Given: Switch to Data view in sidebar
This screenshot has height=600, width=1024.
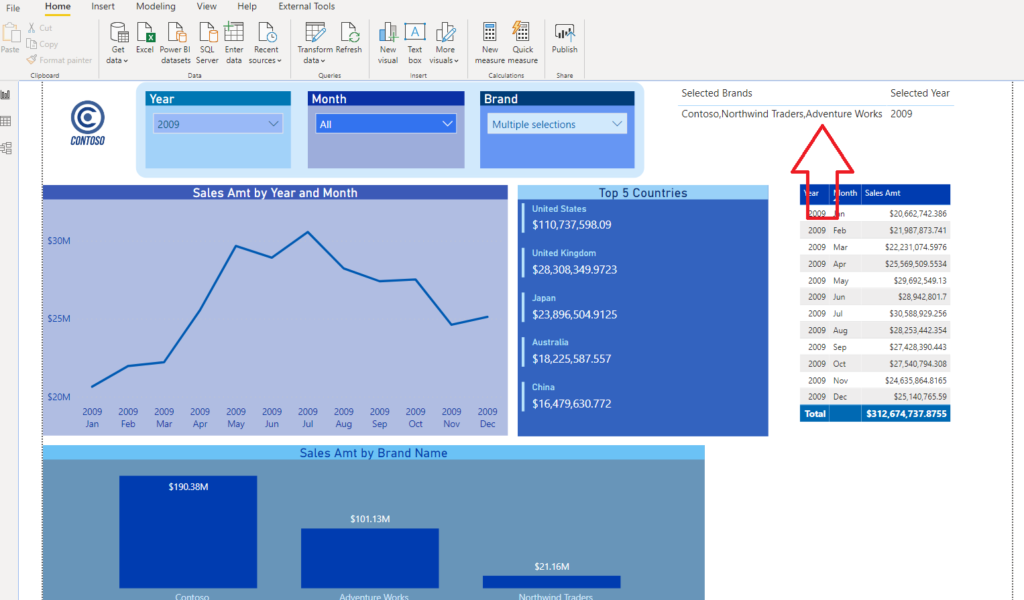Looking at the screenshot, I should (x=6, y=121).
